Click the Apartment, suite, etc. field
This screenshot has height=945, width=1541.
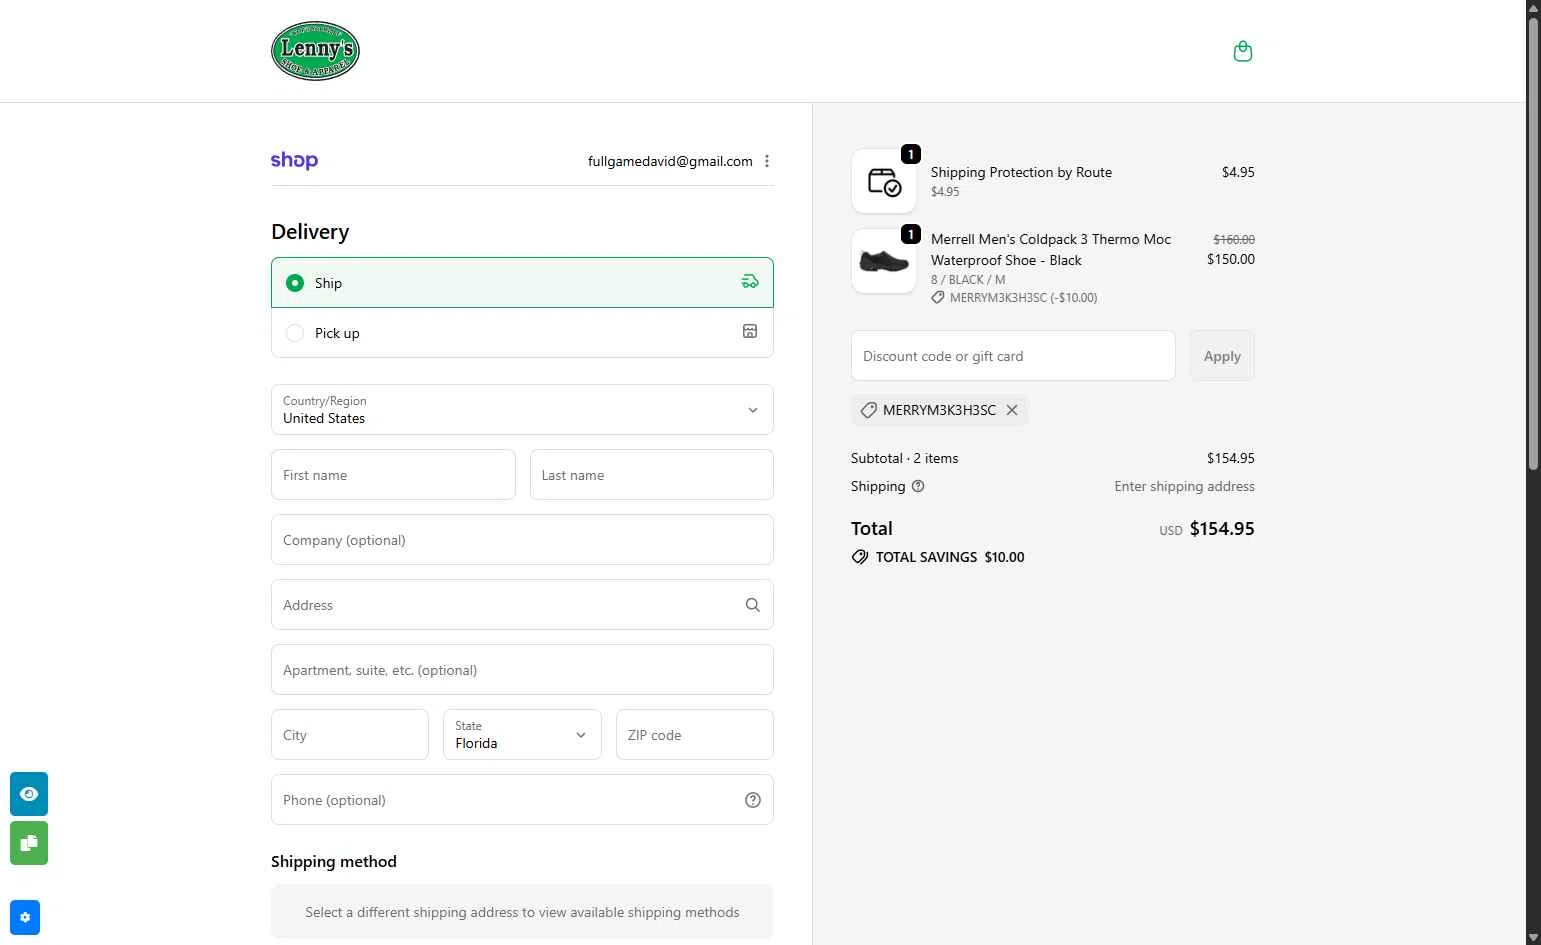tap(522, 670)
